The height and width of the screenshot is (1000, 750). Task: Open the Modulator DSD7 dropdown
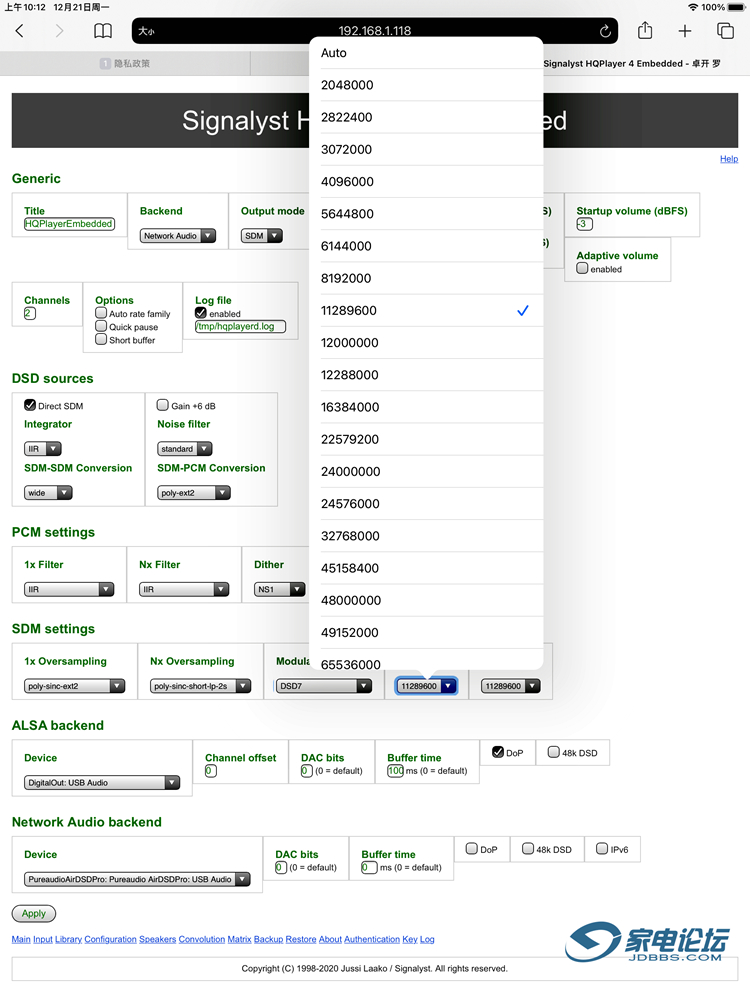coord(324,686)
